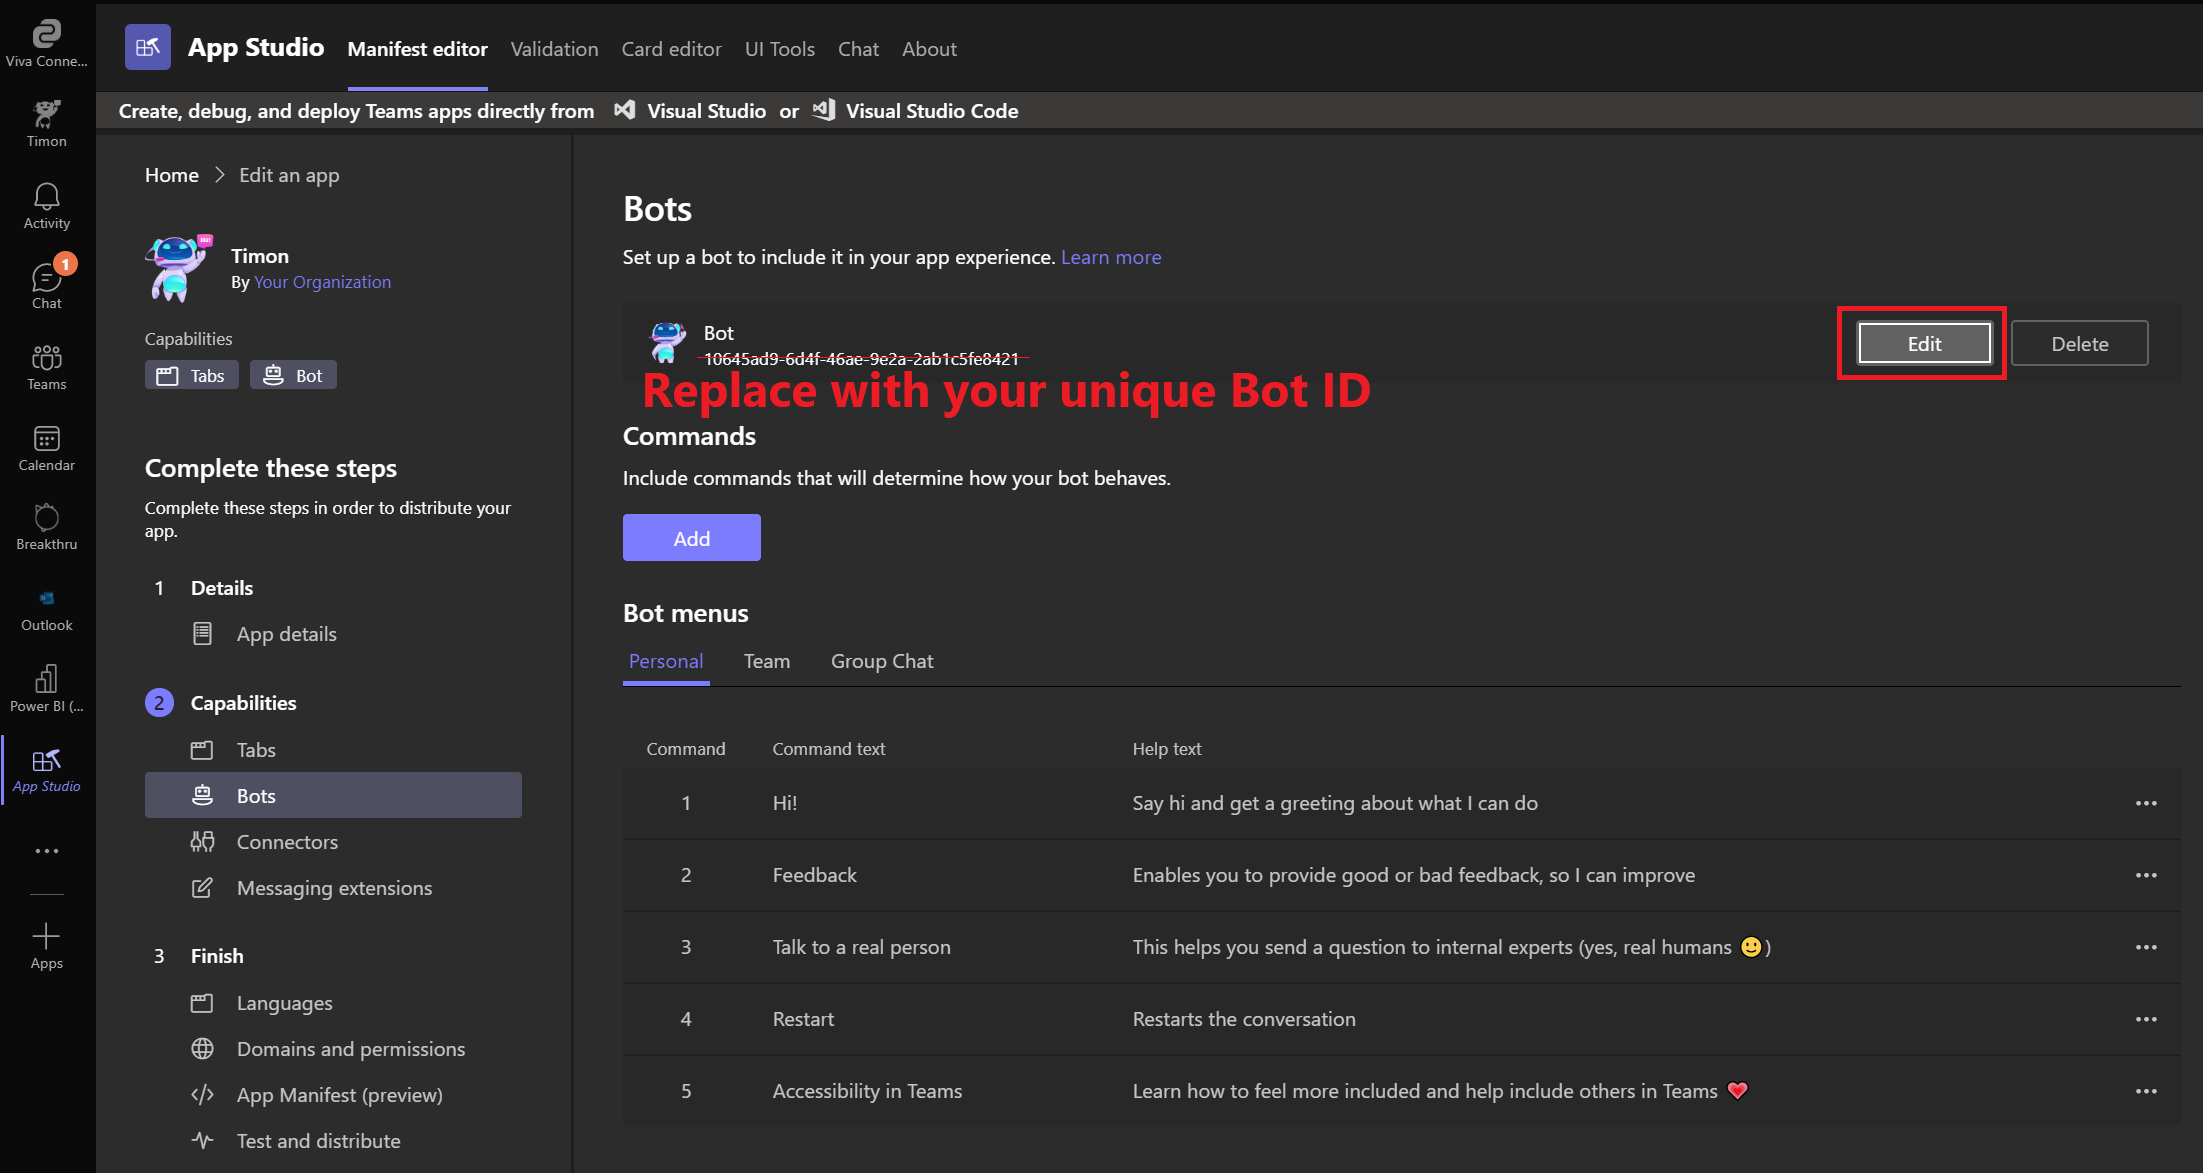Click the Bot avatar in Bots panel
This screenshot has height=1173, width=2203.
668,342
